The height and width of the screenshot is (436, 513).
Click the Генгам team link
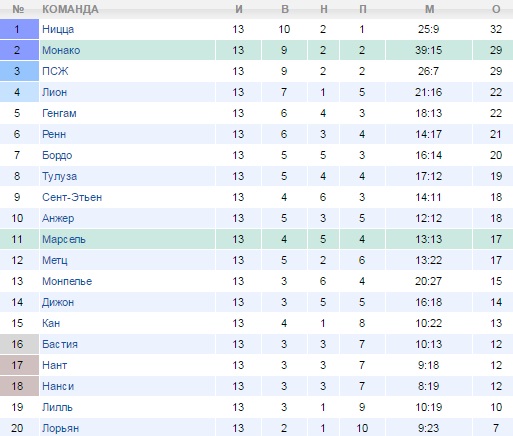(x=59, y=113)
